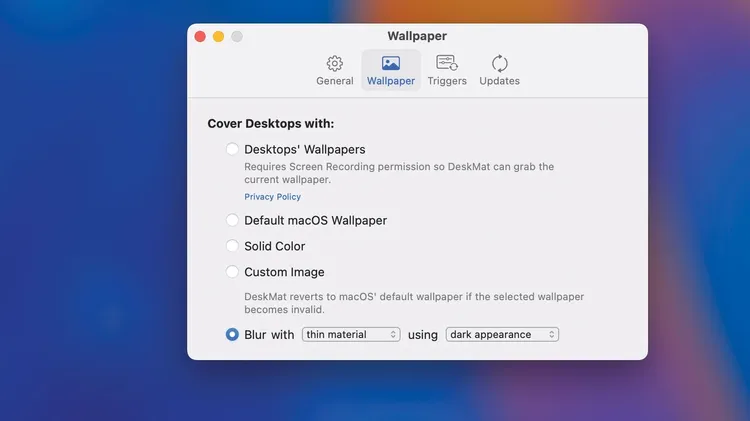Click the Screen Recording permission description text
This screenshot has width=750, height=421.
pyautogui.click(x=399, y=173)
